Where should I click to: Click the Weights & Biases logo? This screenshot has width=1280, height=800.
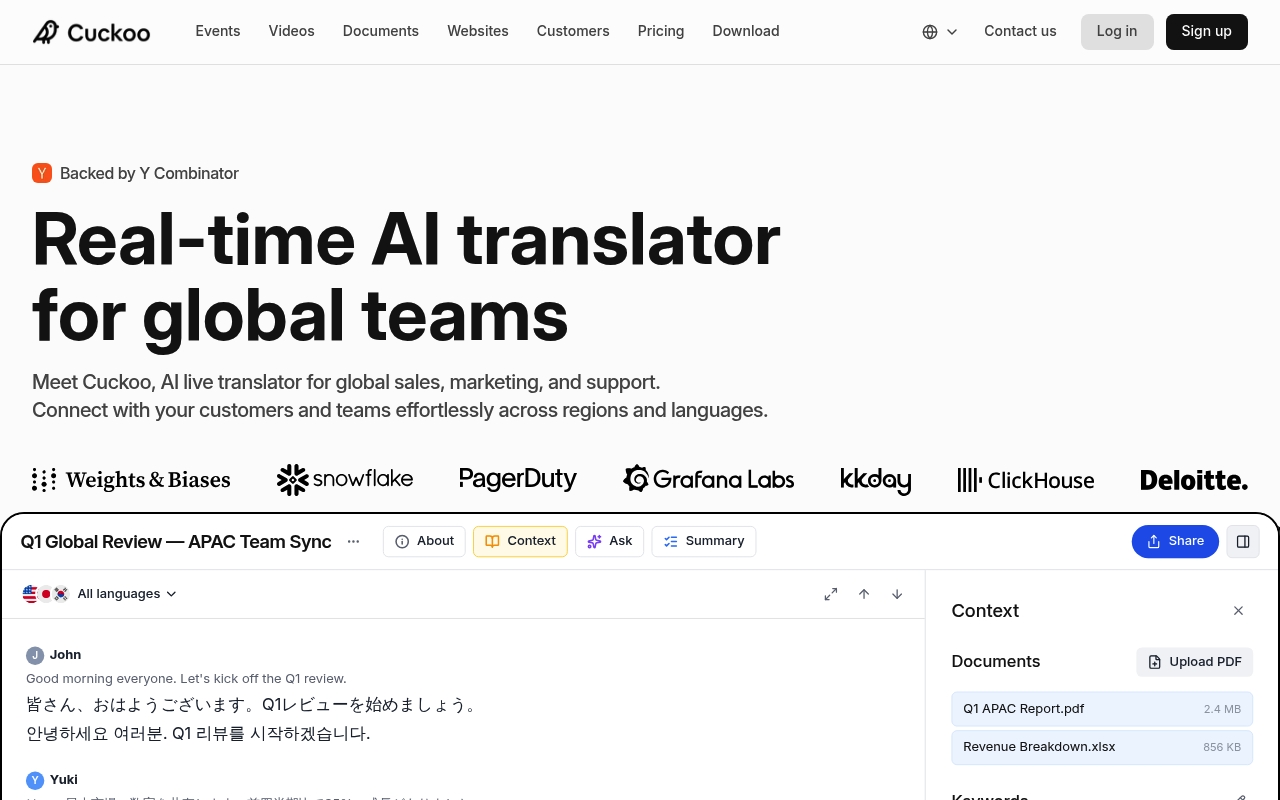tap(131, 480)
